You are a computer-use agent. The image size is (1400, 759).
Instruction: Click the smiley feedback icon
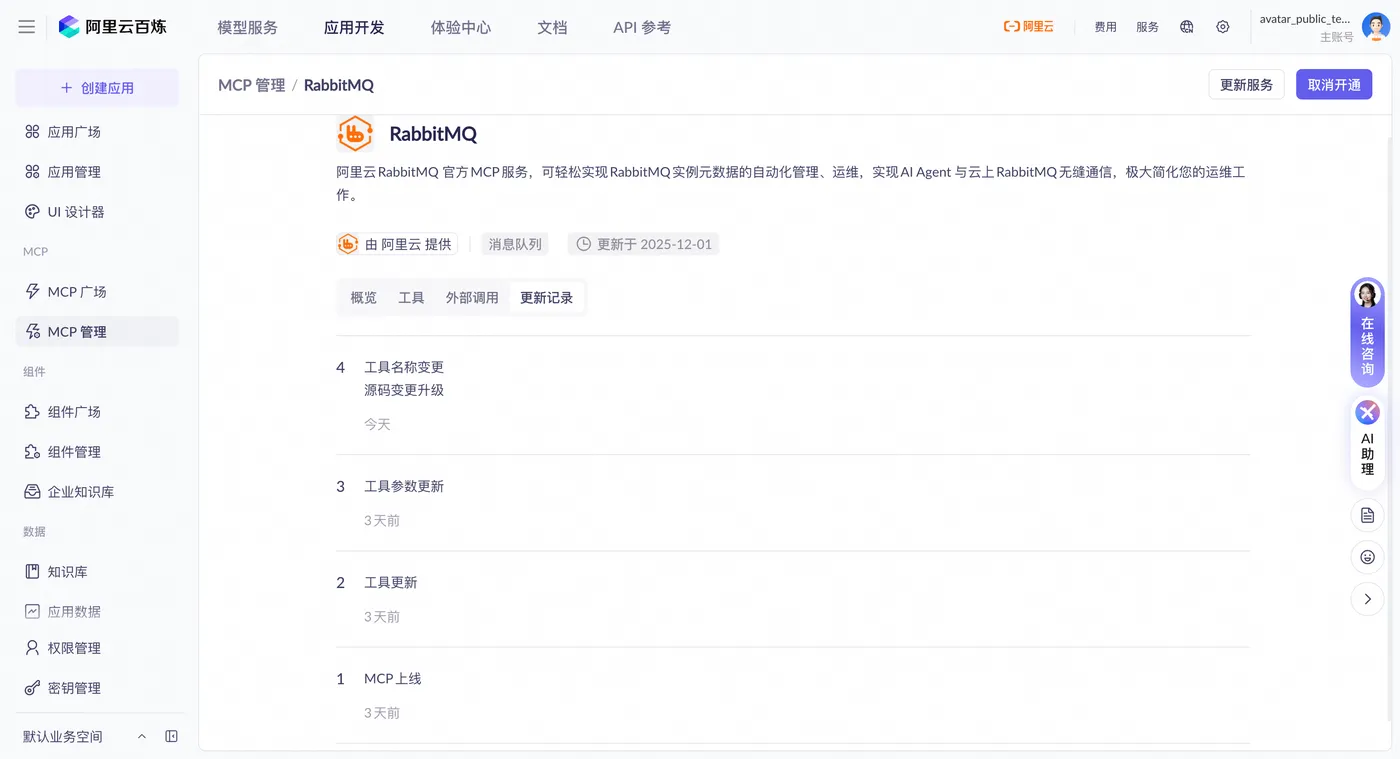[1367, 557]
